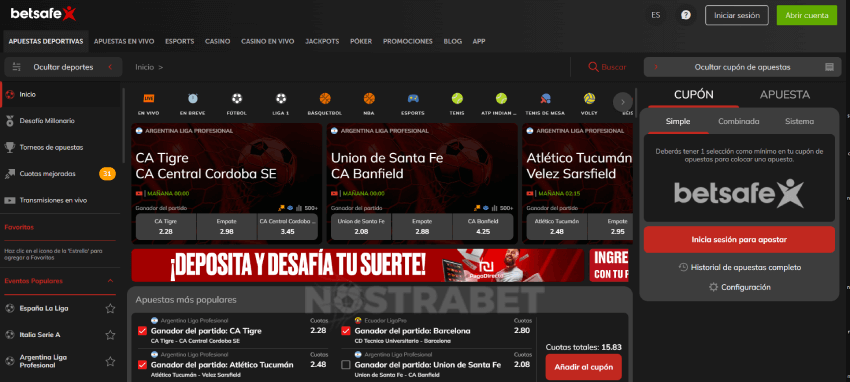Select the TENIS ball icon
This screenshot has width=850, height=382.
tap(457, 99)
